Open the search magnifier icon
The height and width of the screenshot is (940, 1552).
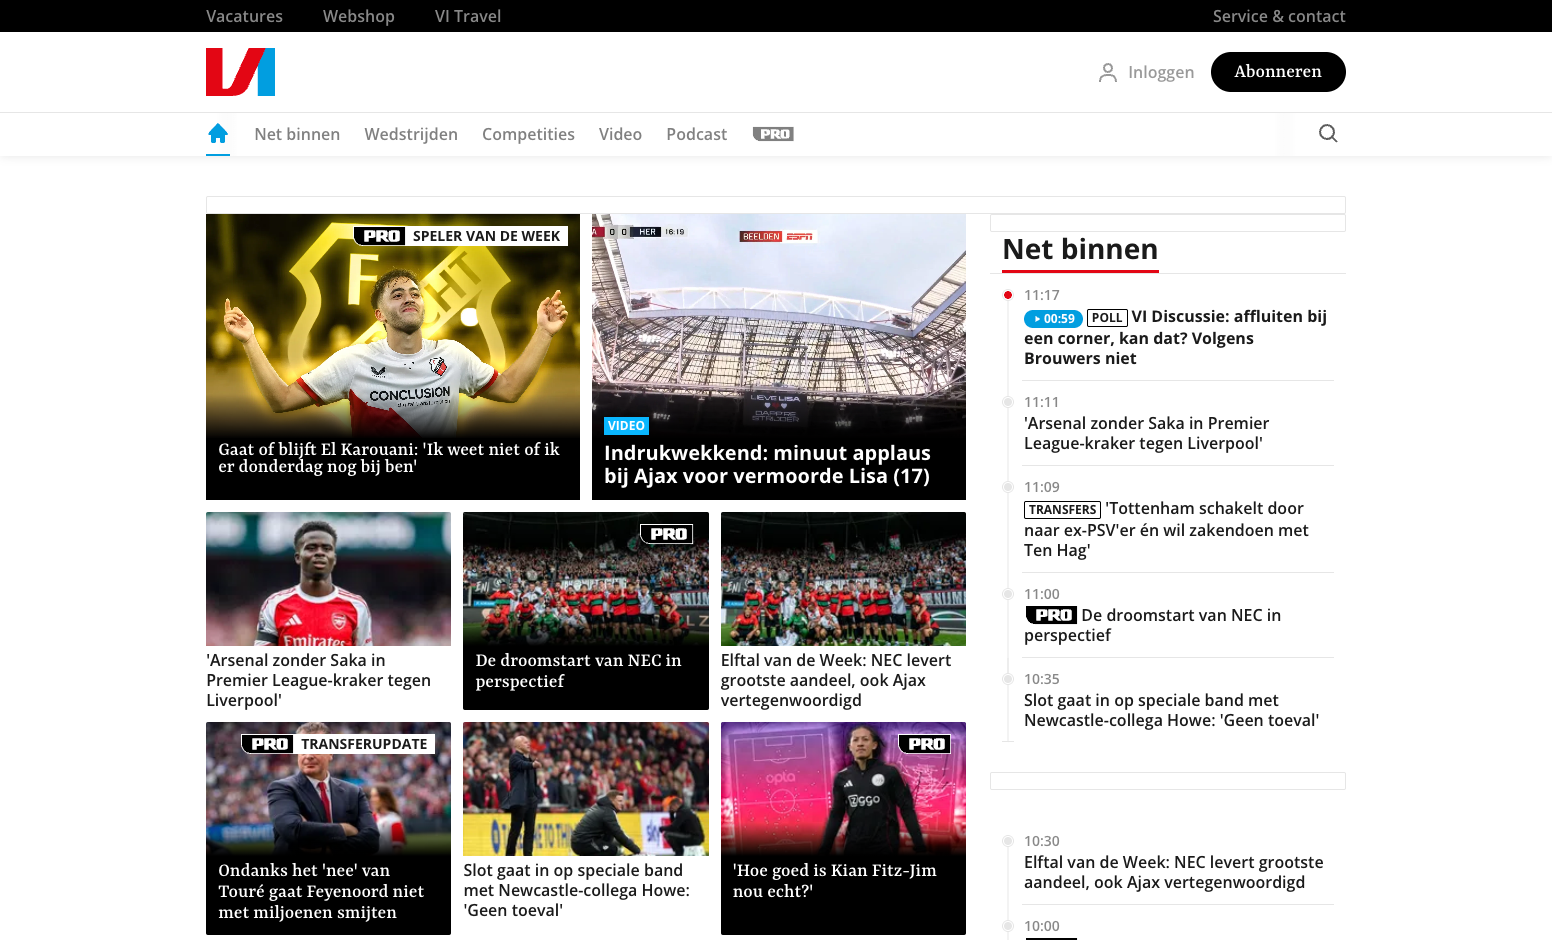click(1328, 134)
